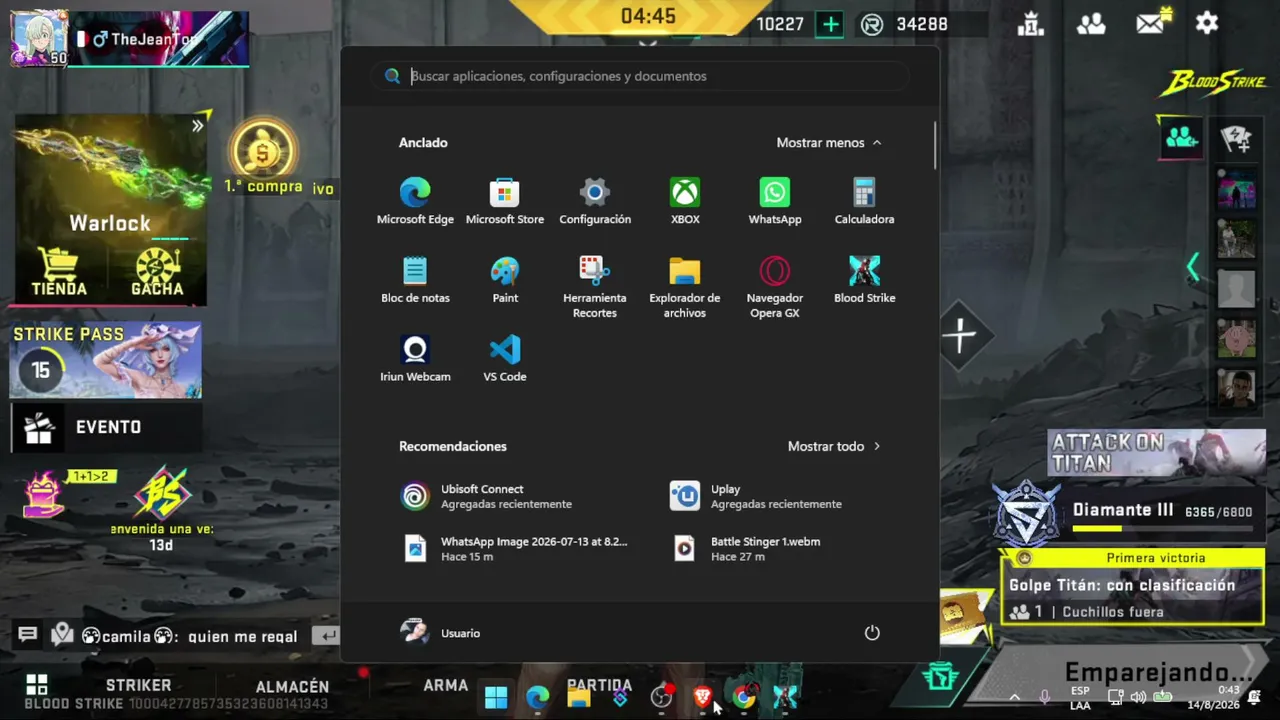Launch Microsoft Store pinned app
The width and height of the screenshot is (1280, 720).
(x=505, y=201)
